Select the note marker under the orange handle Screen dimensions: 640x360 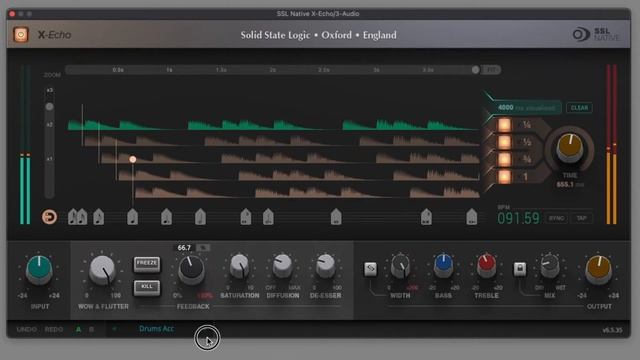click(132, 217)
